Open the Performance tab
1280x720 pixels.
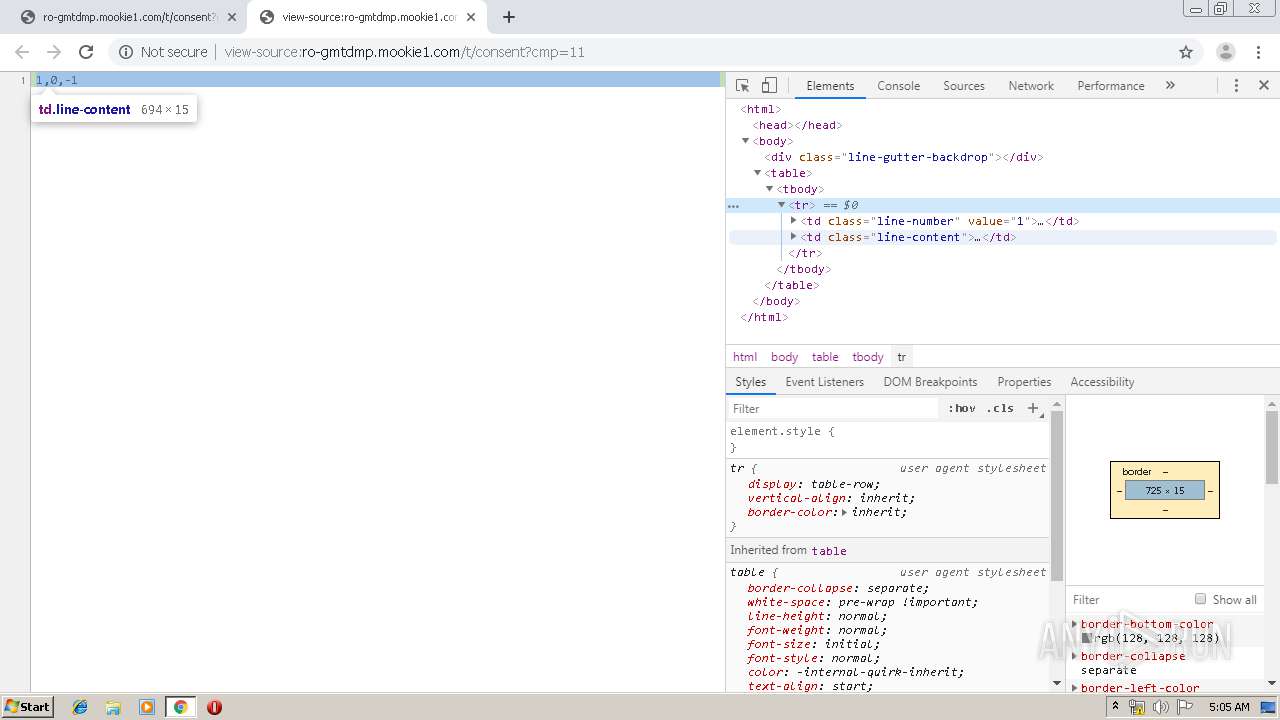[x=1110, y=86]
